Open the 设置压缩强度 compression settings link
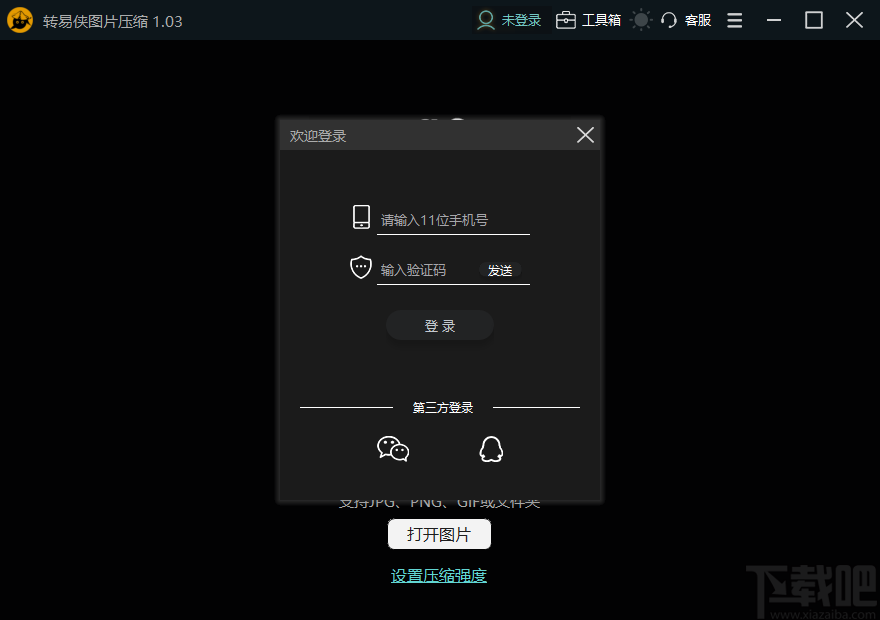 coord(439,575)
